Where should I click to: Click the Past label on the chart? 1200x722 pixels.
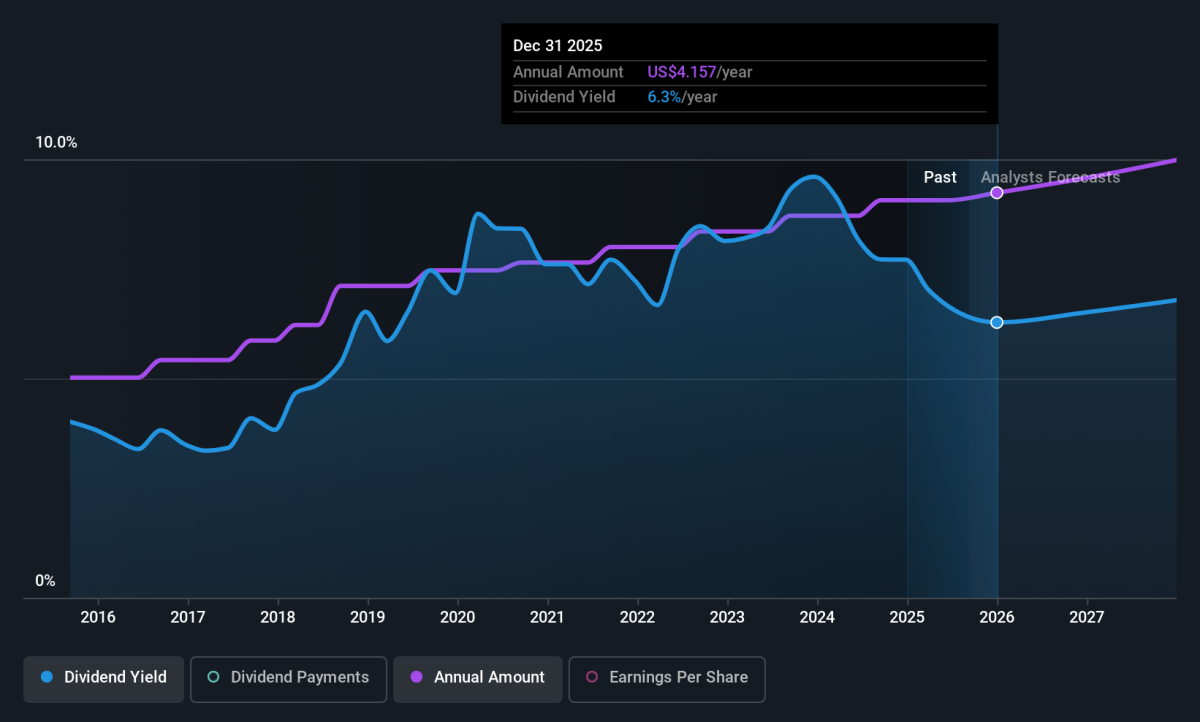(940, 178)
